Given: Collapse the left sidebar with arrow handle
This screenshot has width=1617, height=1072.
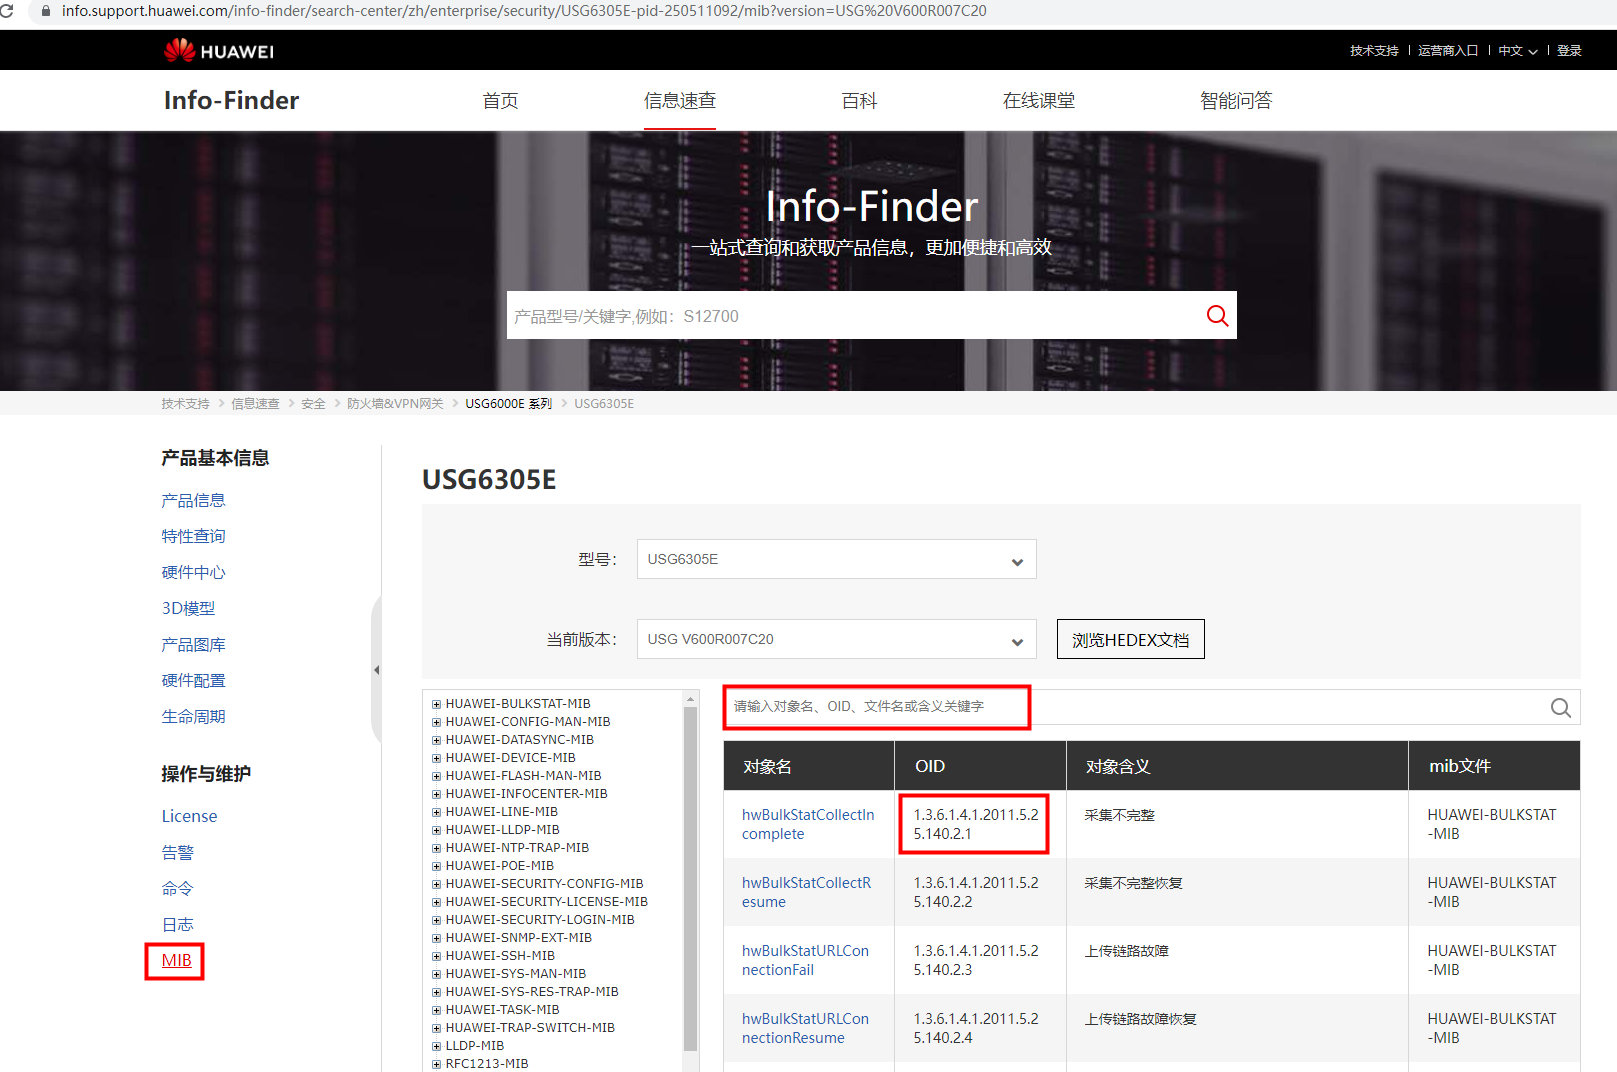Looking at the screenshot, I should pyautogui.click(x=376, y=670).
